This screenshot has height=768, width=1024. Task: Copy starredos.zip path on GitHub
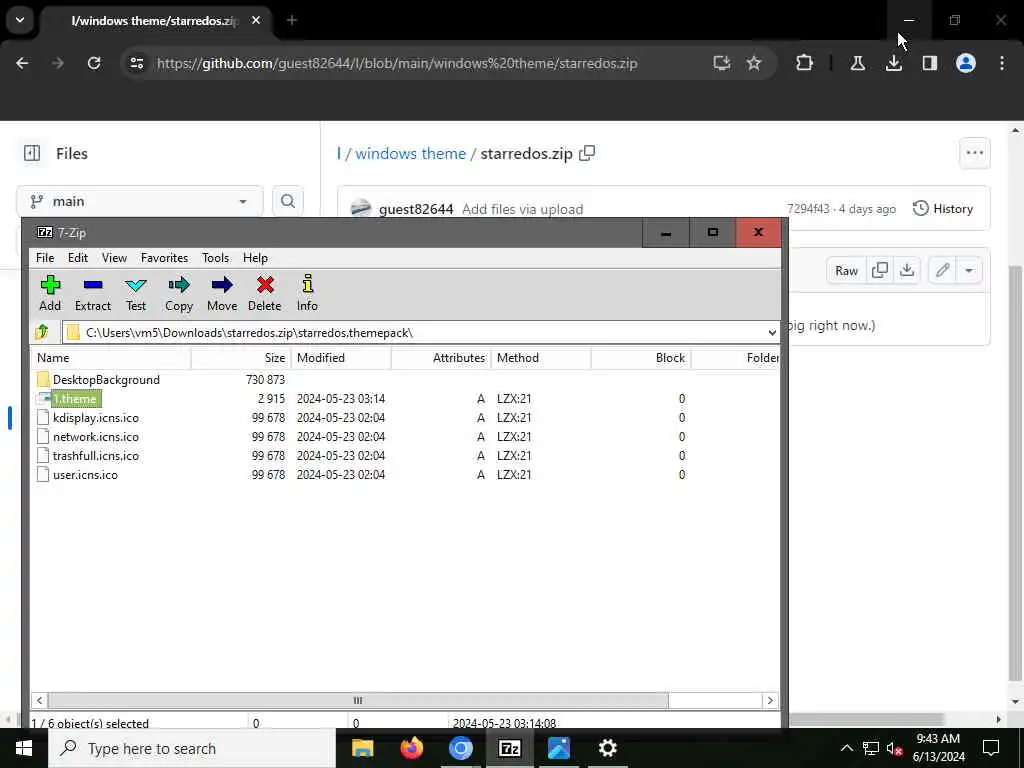point(587,153)
